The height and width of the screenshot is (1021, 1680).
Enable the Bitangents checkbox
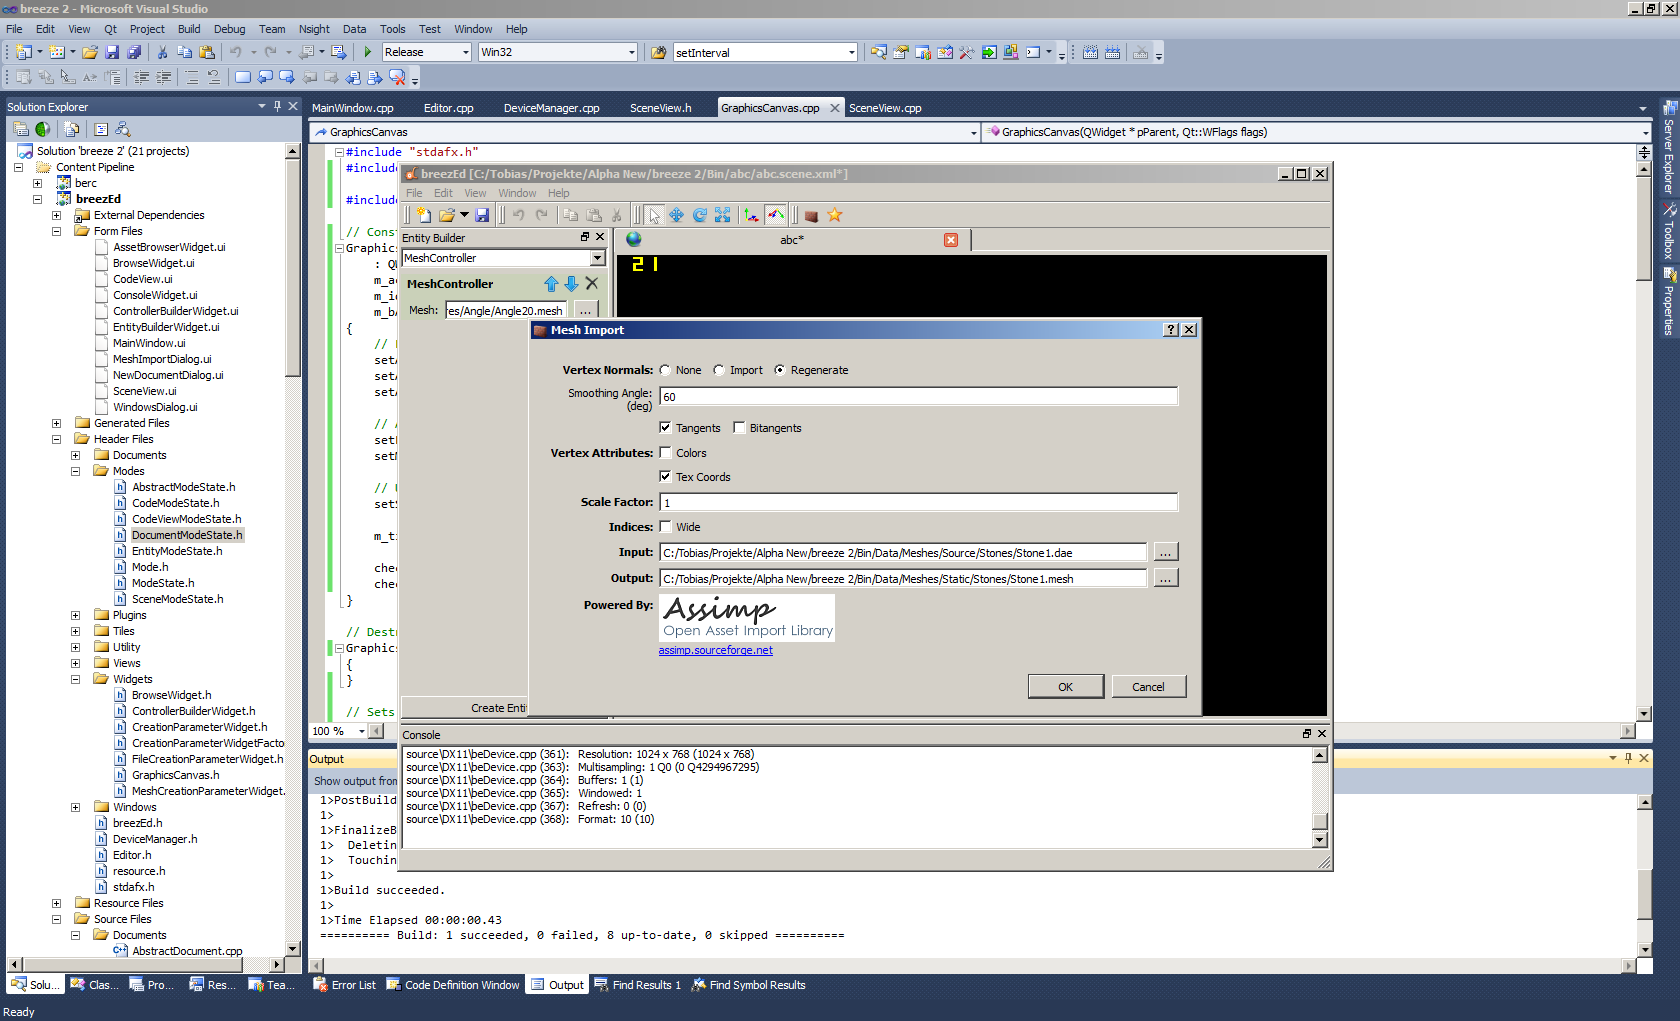(x=739, y=428)
